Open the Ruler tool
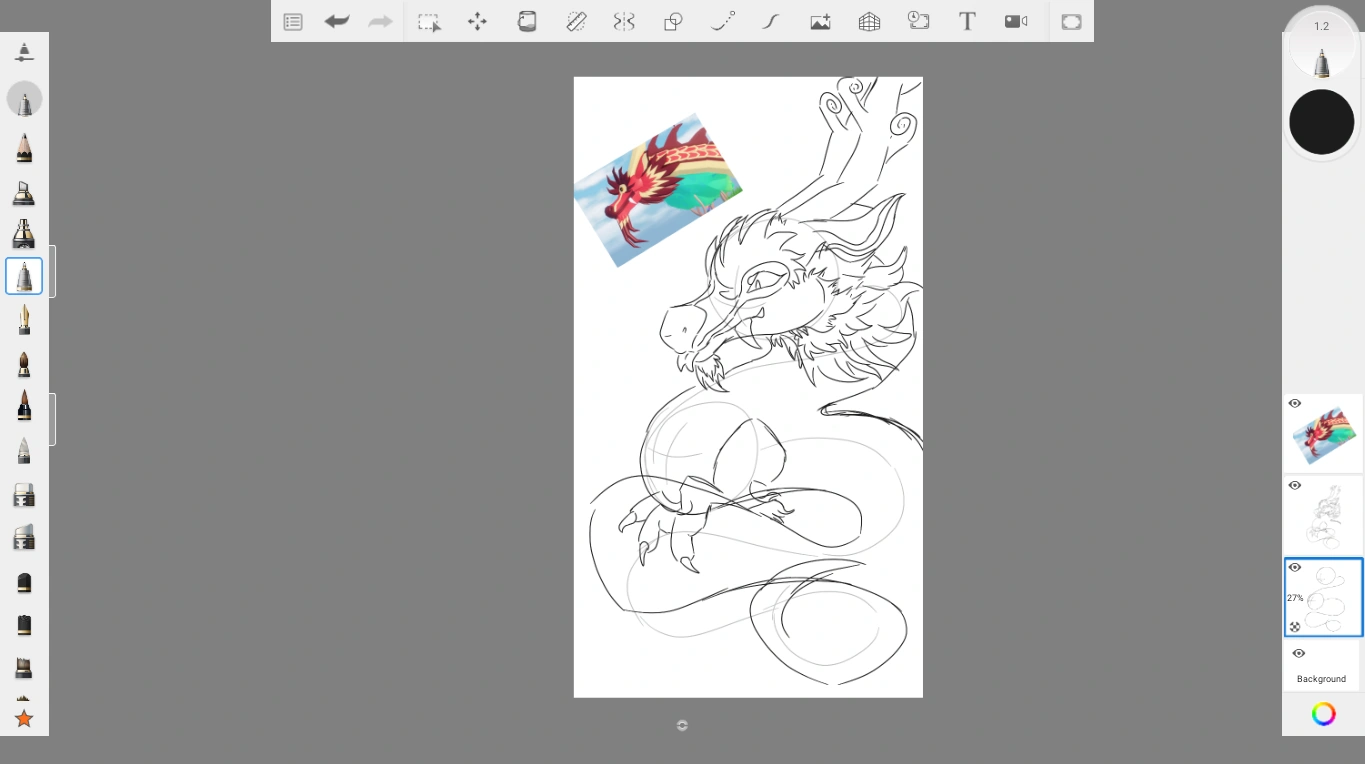 click(x=577, y=21)
